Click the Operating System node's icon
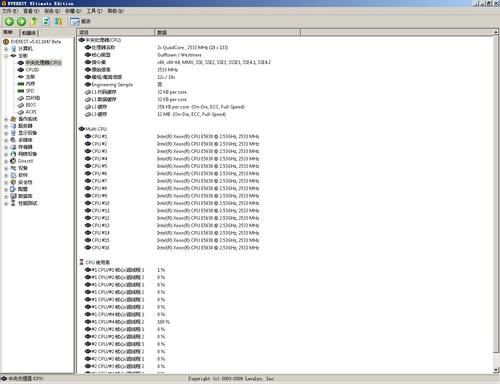This screenshot has height=384, width=500. coord(13,119)
